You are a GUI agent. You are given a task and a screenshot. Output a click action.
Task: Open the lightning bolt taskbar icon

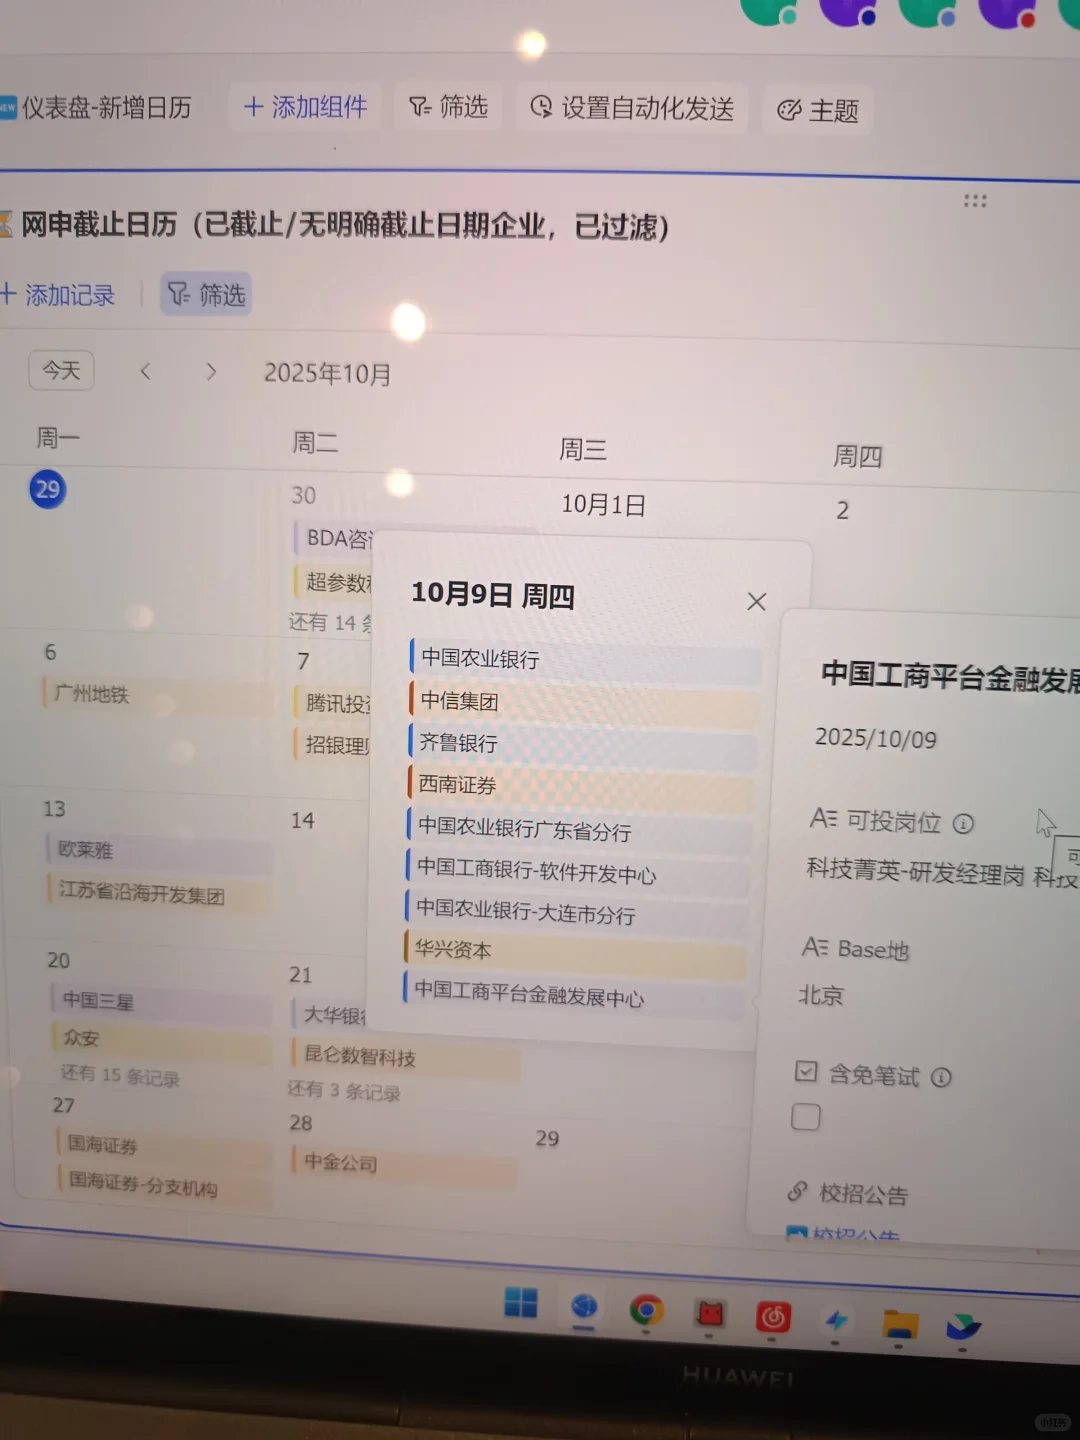point(837,1321)
